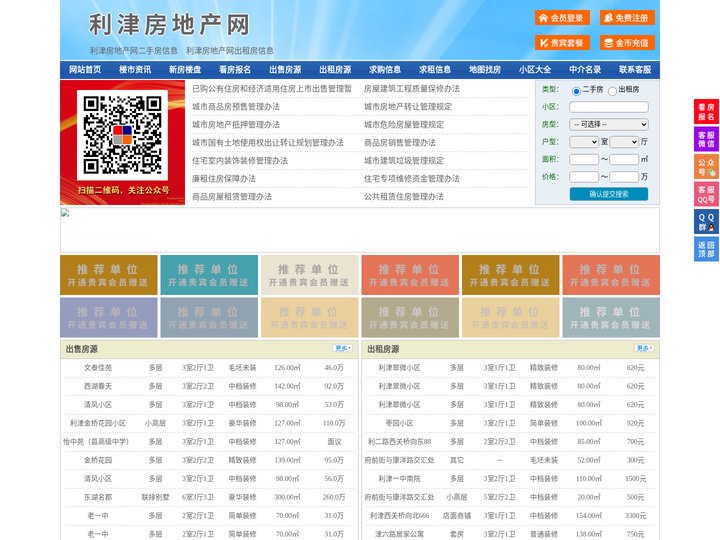Click the 客服微信 side floating icon
The width and height of the screenshot is (720, 540).
point(706,139)
